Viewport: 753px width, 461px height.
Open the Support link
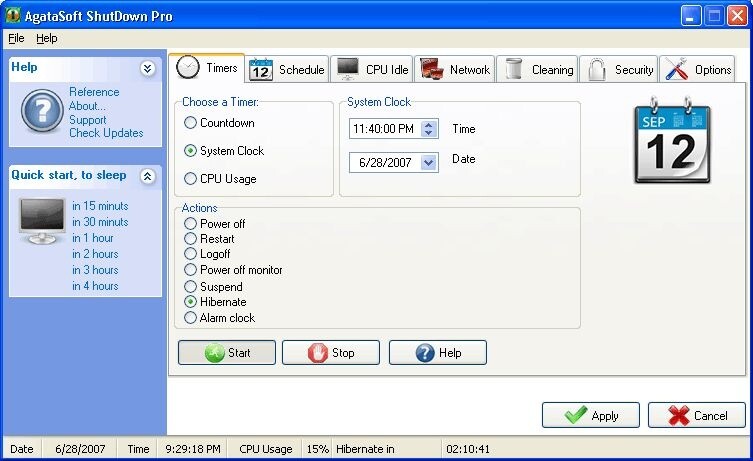[x=88, y=120]
